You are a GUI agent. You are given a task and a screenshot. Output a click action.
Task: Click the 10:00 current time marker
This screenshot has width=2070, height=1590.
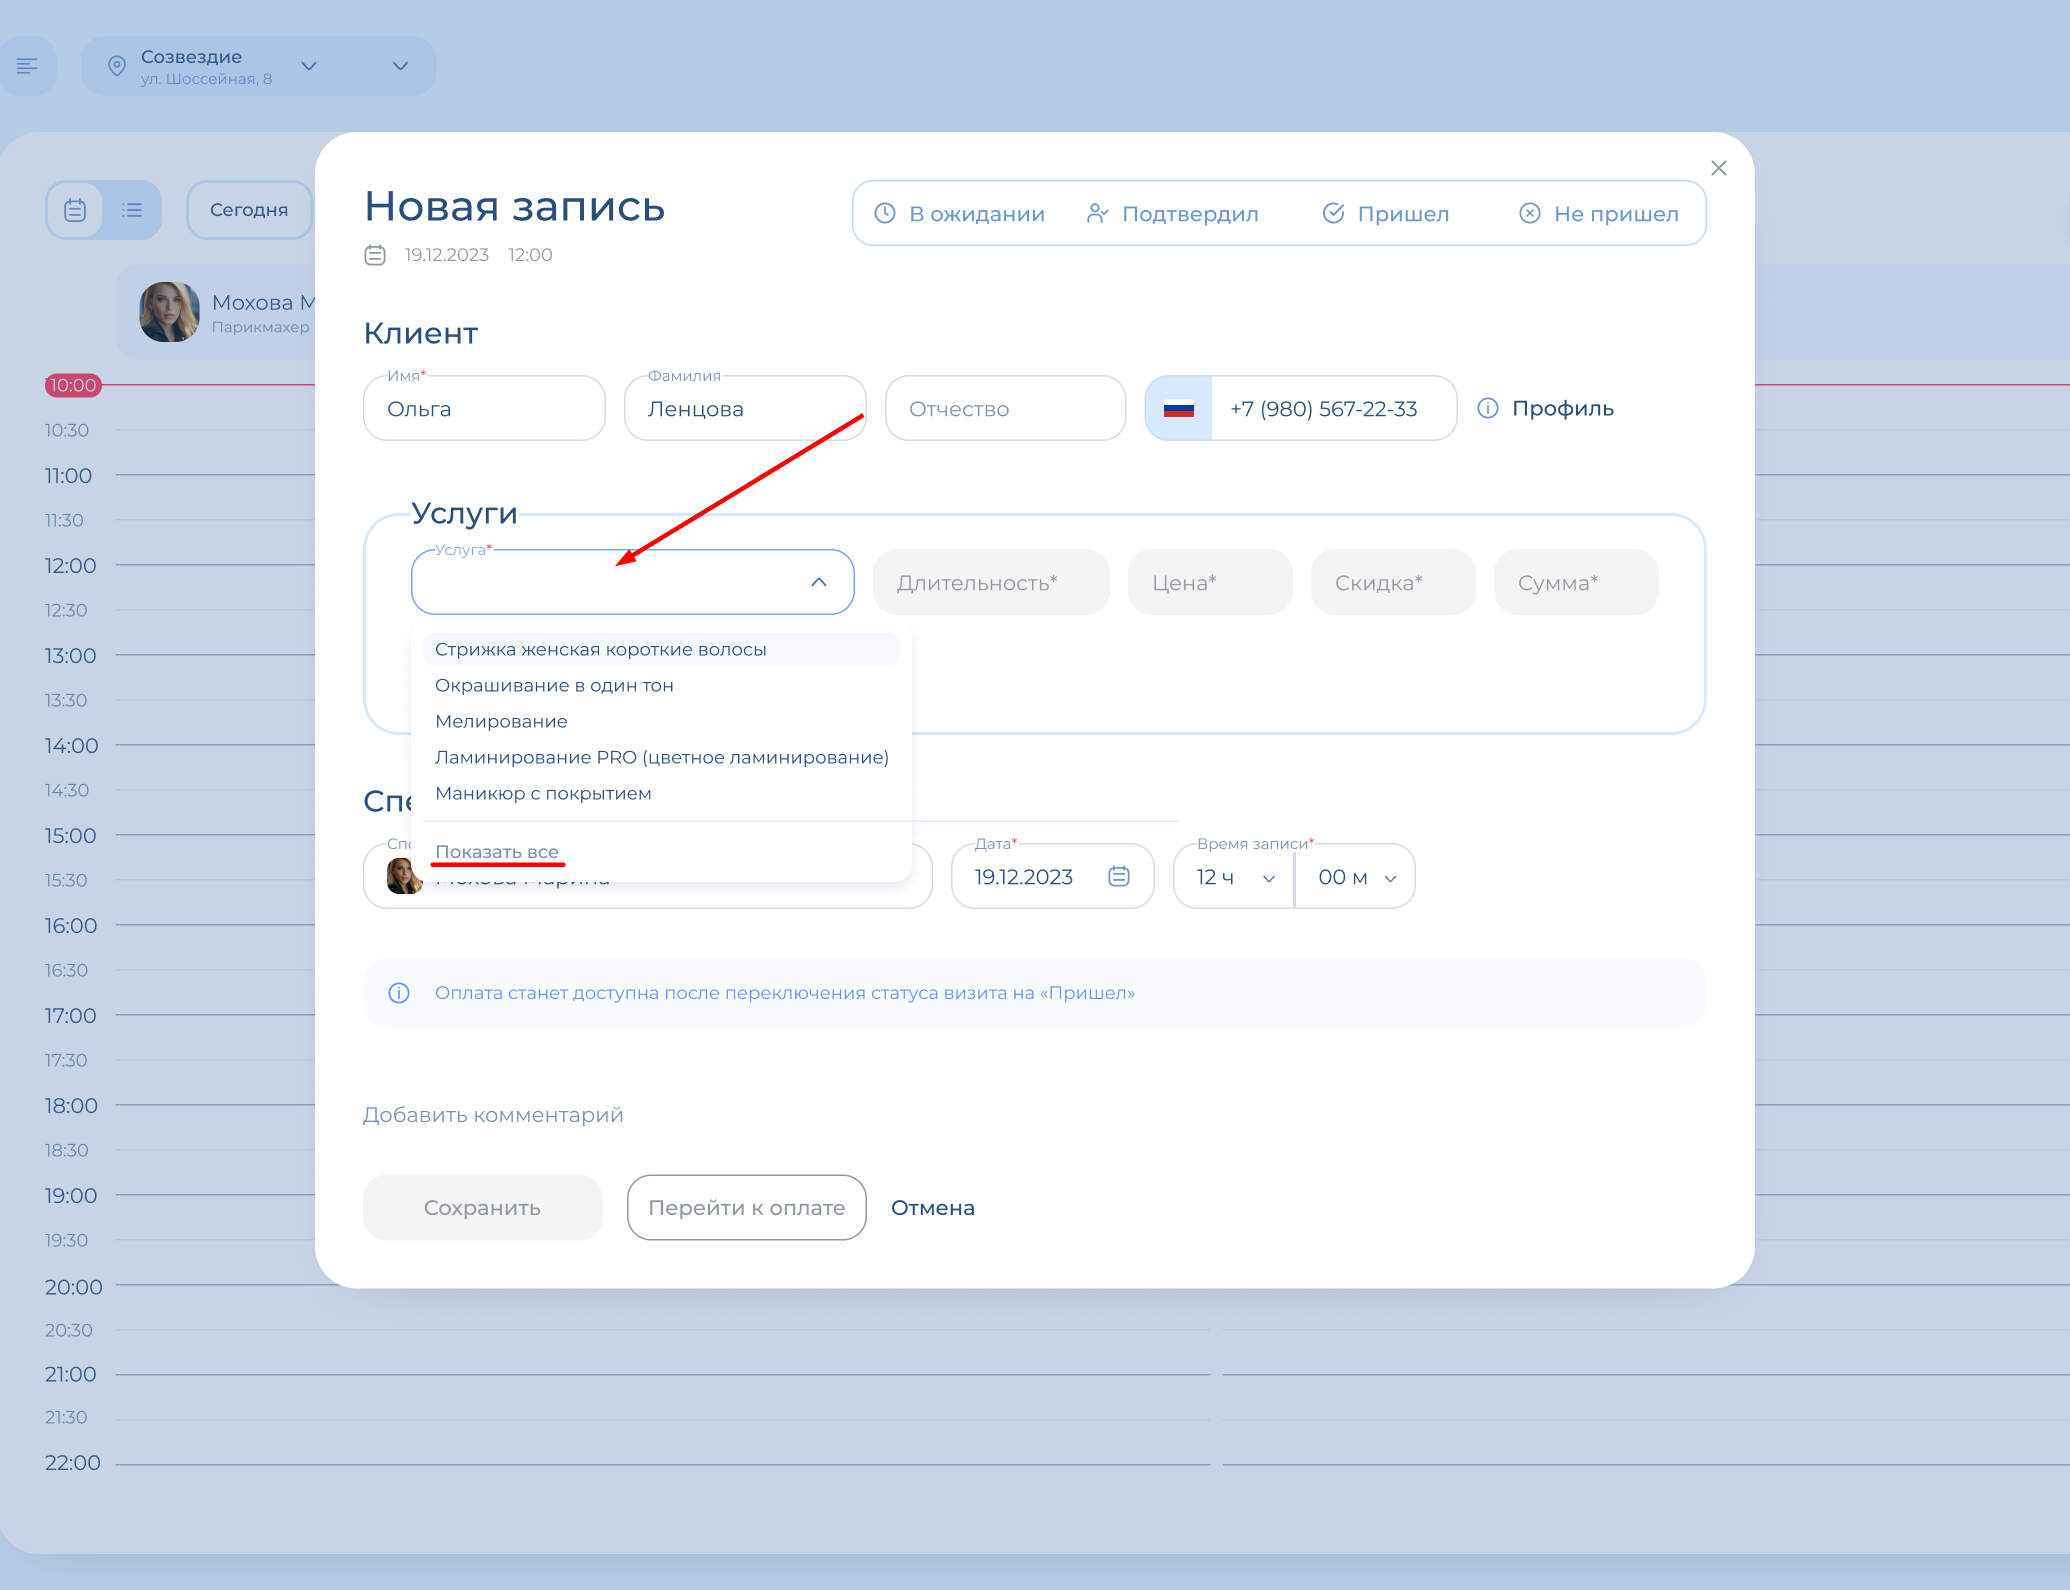73,385
